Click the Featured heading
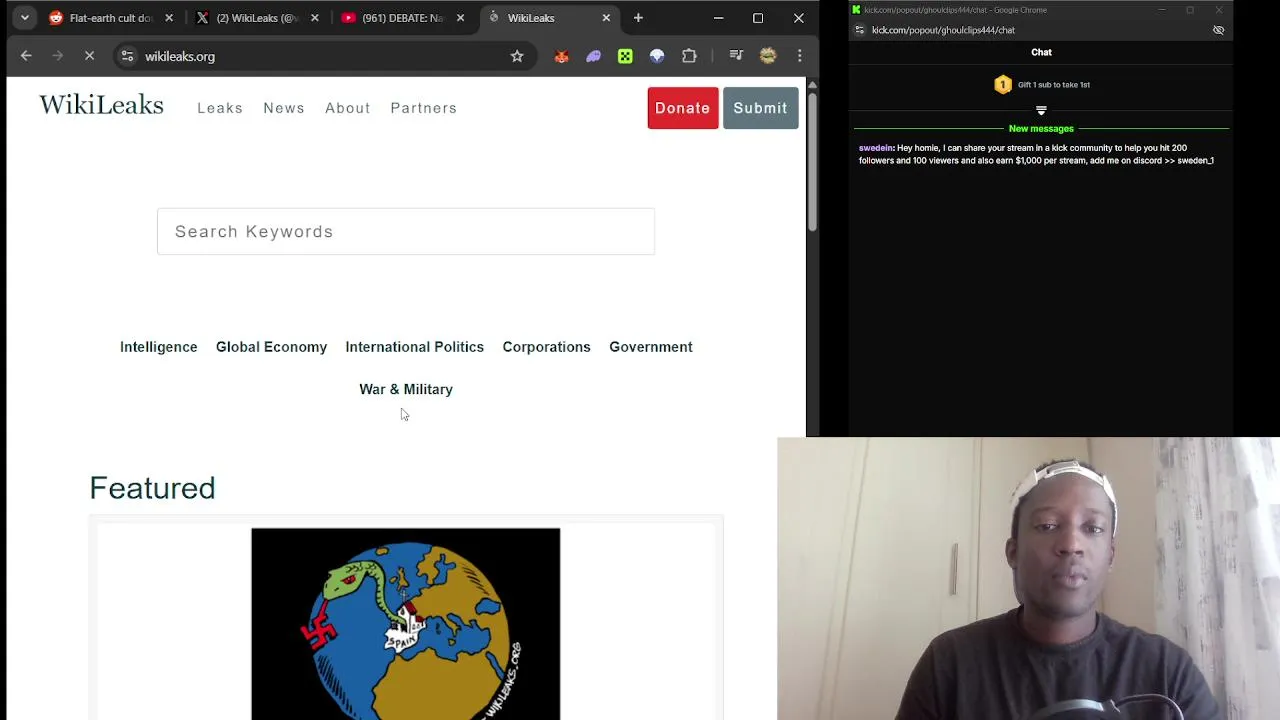The image size is (1280, 720). click(x=152, y=488)
